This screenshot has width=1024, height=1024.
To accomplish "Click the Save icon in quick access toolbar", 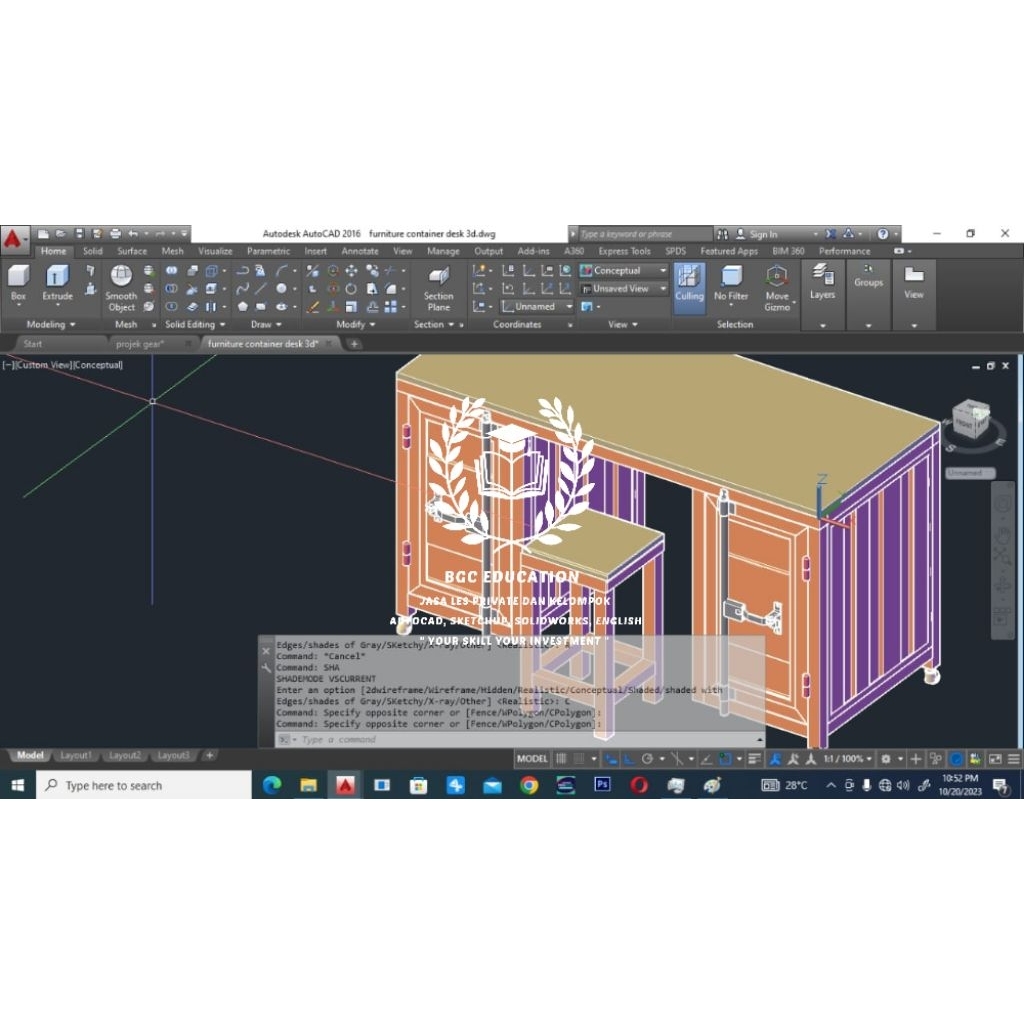I will click(79, 233).
